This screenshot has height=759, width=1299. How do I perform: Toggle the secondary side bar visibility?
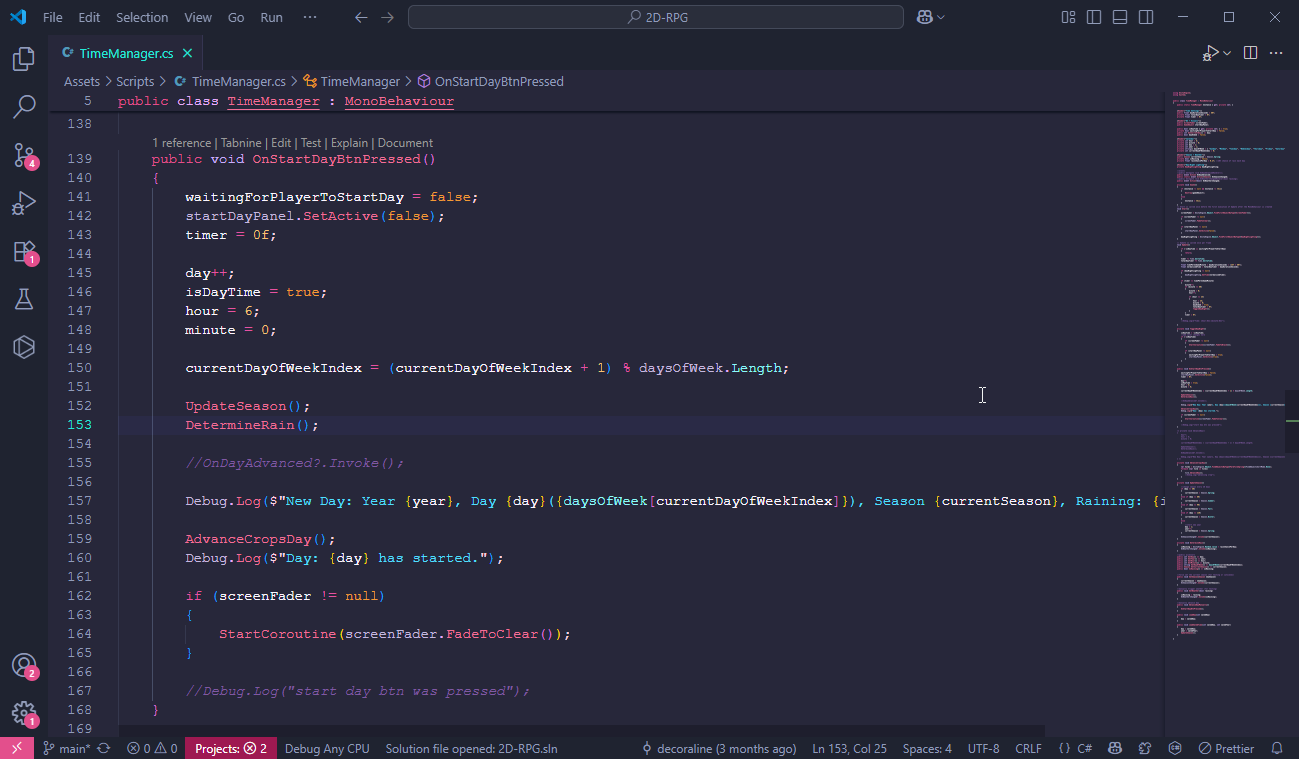pyautogui.click(x=1146, y=17)
